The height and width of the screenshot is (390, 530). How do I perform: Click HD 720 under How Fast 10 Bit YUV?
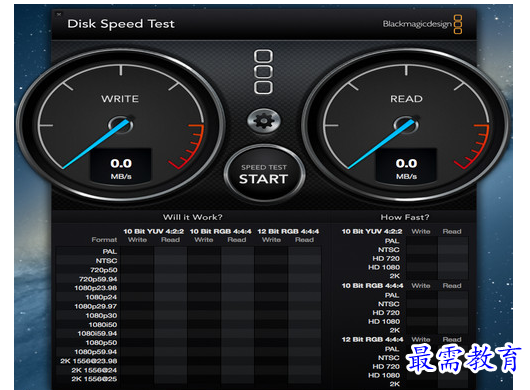click(386, 259)
